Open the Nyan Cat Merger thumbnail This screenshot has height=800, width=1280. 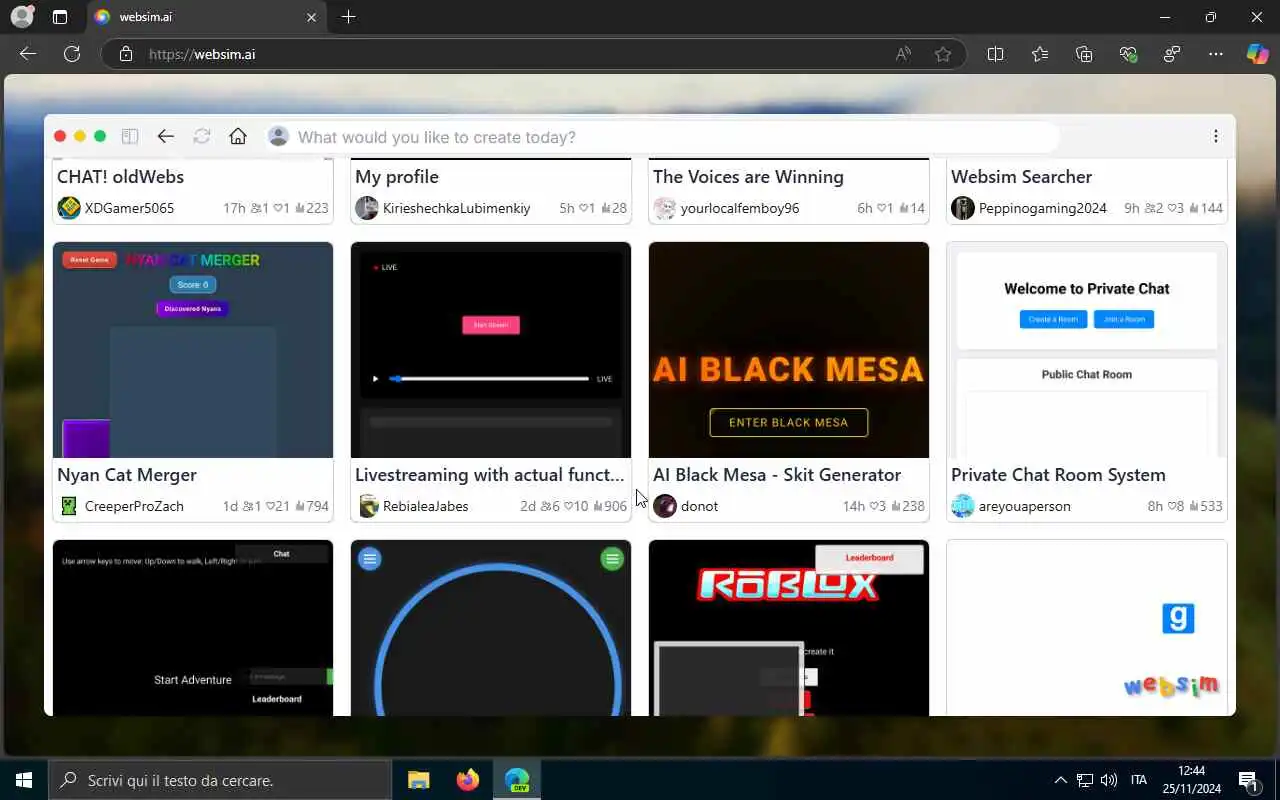point(193,350)
